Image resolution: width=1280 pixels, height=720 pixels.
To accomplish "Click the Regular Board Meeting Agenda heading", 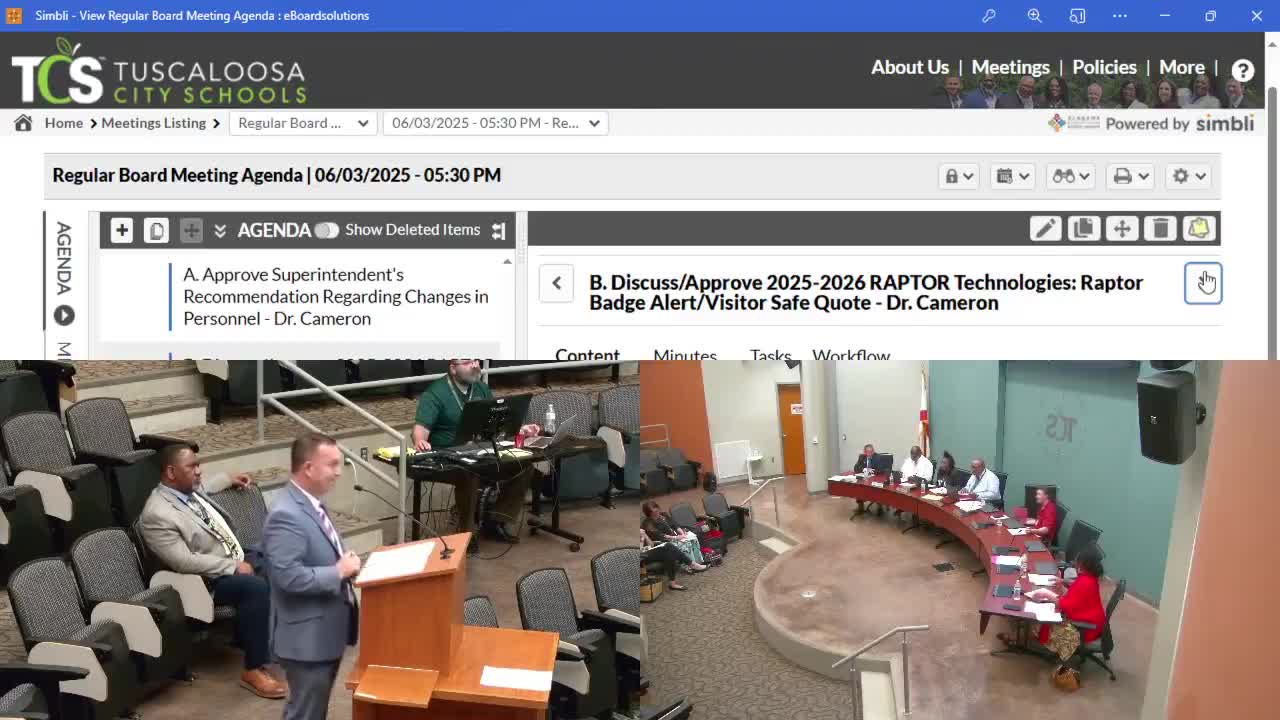I will tap(277, 175).
